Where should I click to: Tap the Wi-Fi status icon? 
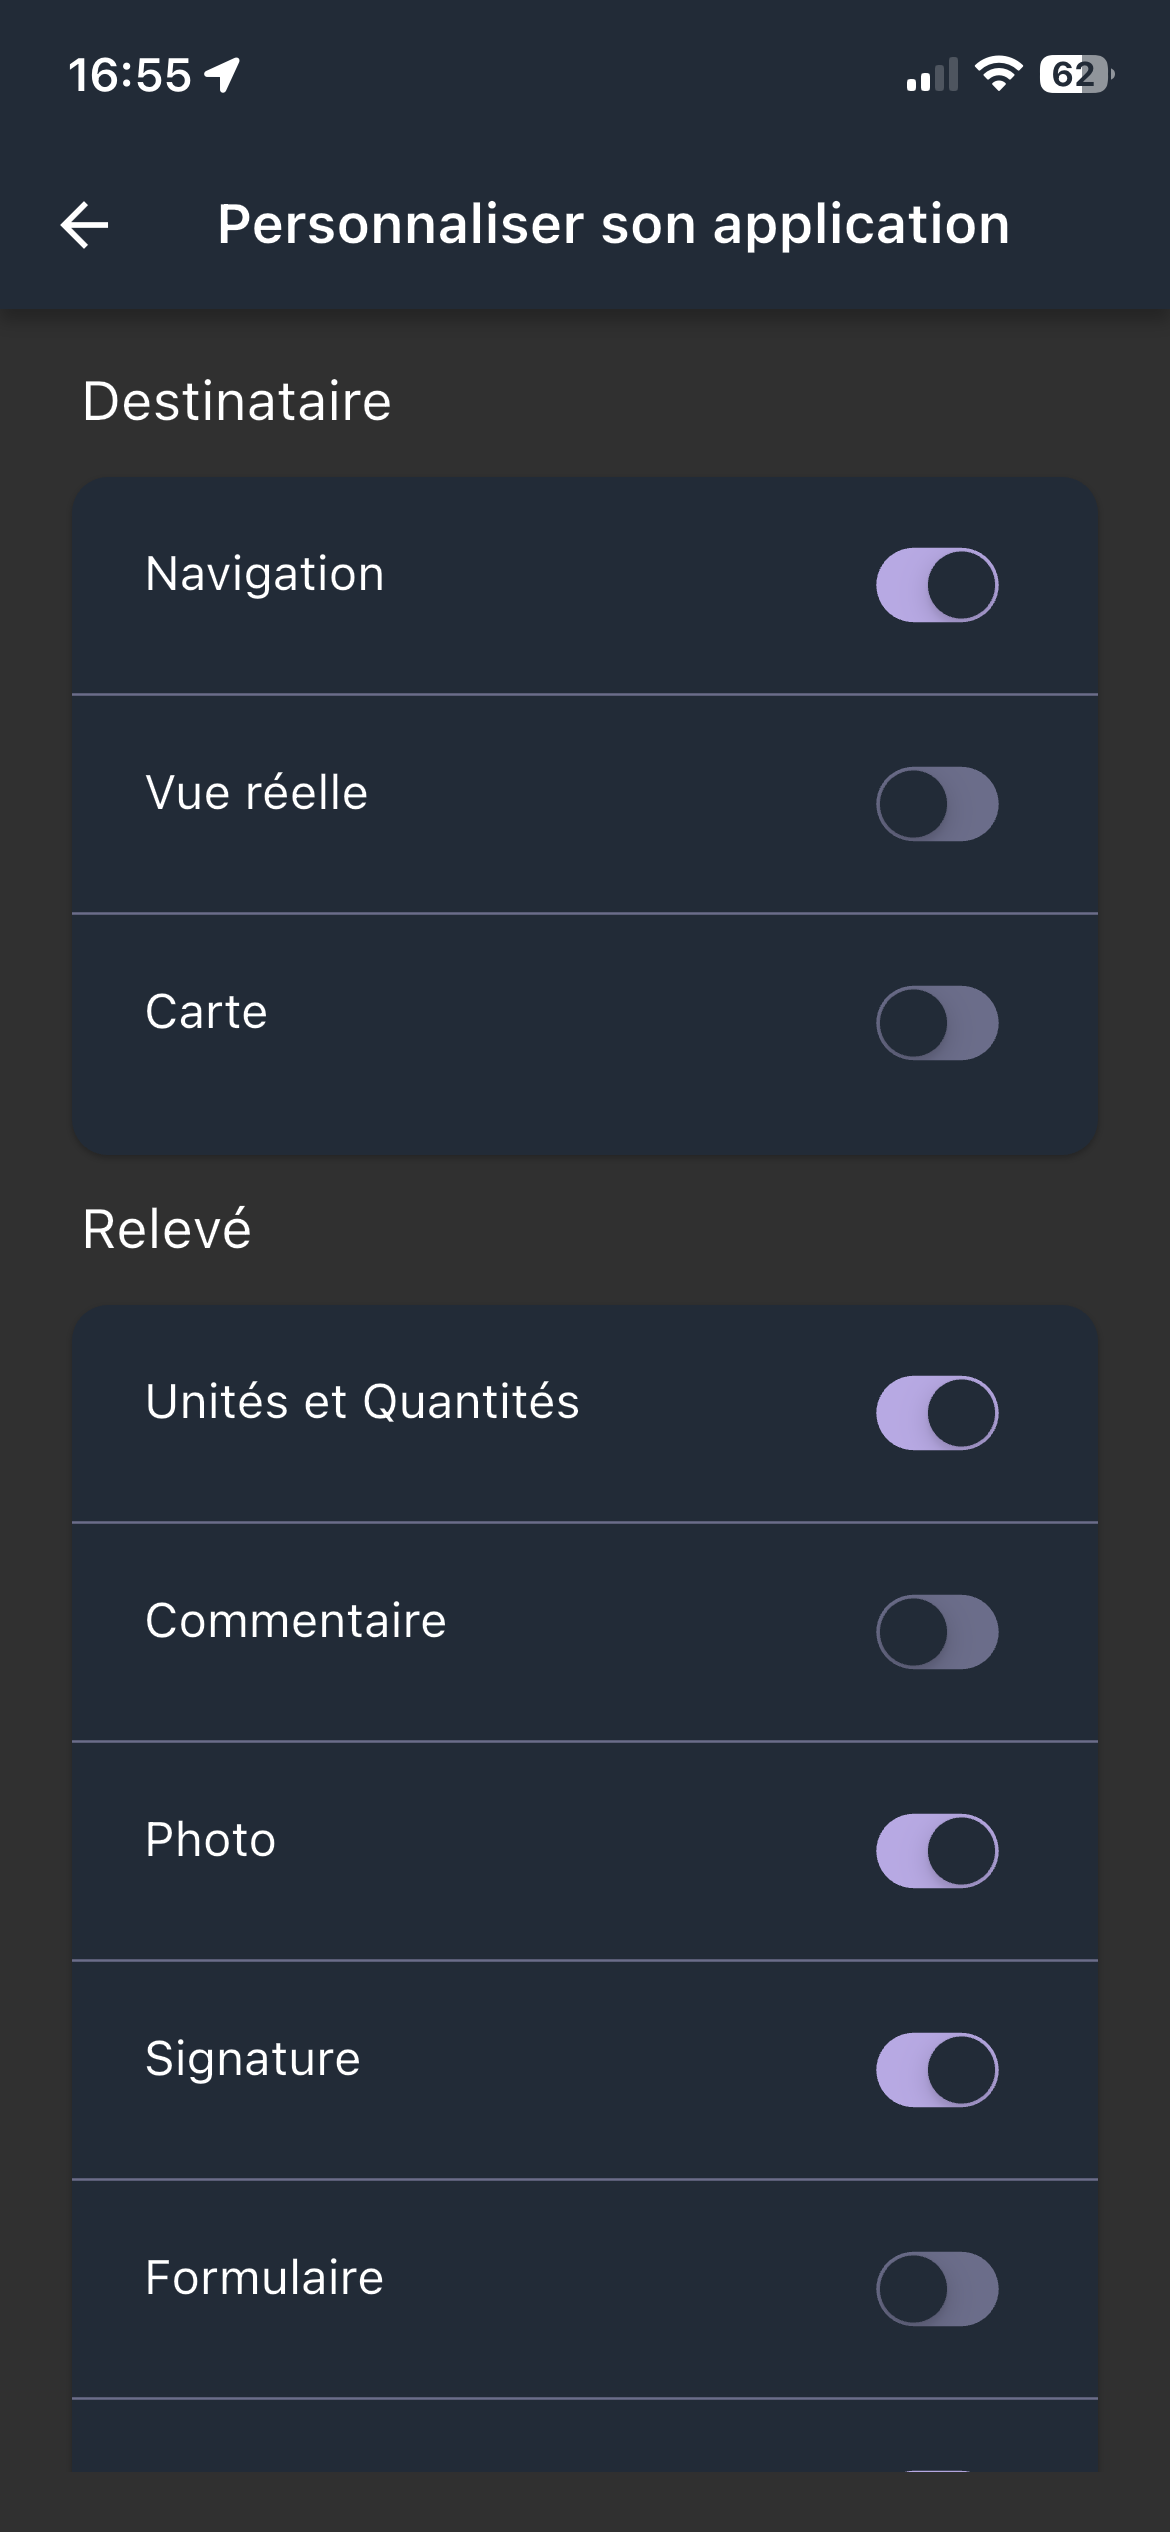(x=998, y=74)
